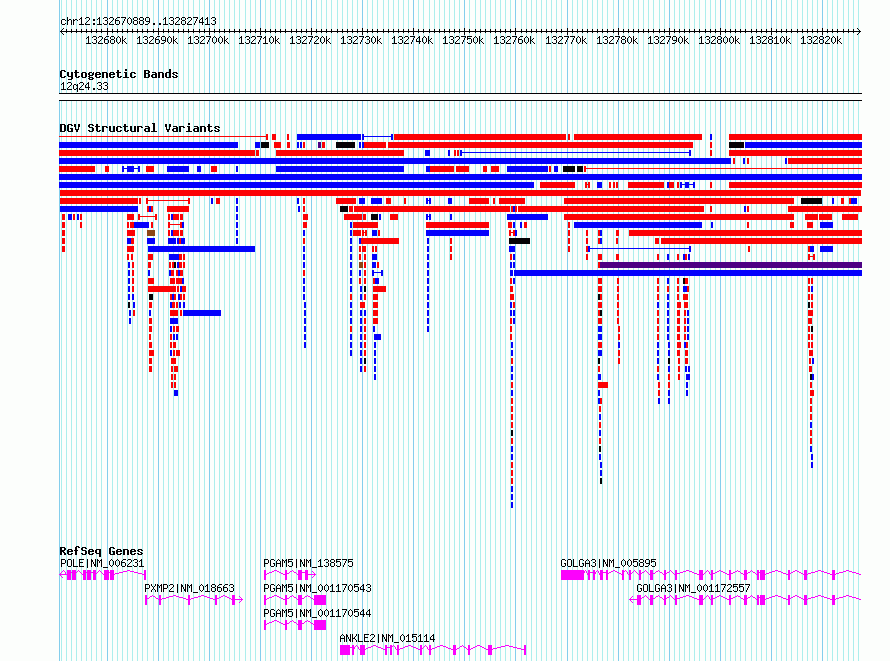890x661 pixels.
Task: Click the PGAM5 NM_001170544 gene glyph
Action: [x=295, y=625]
